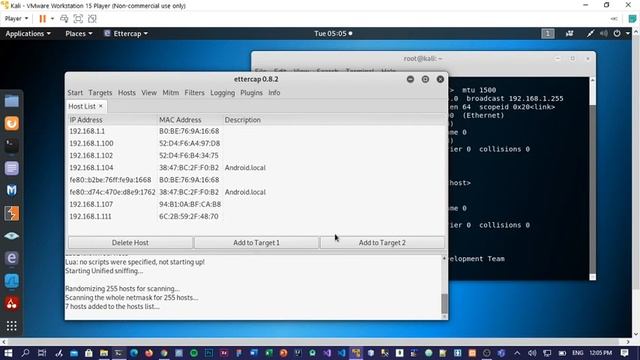Expand the system menu arrow beside power icon

[628, 33]
